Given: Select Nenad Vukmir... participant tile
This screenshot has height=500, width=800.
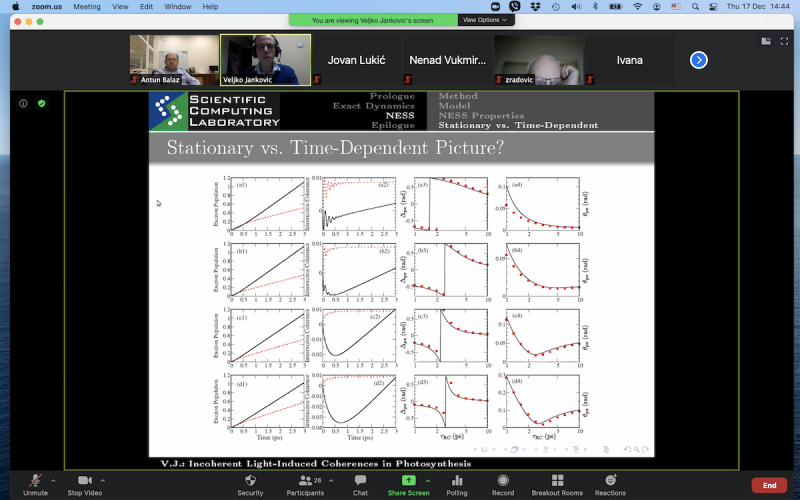Looking at the screenshot, I should coord(447,60).
